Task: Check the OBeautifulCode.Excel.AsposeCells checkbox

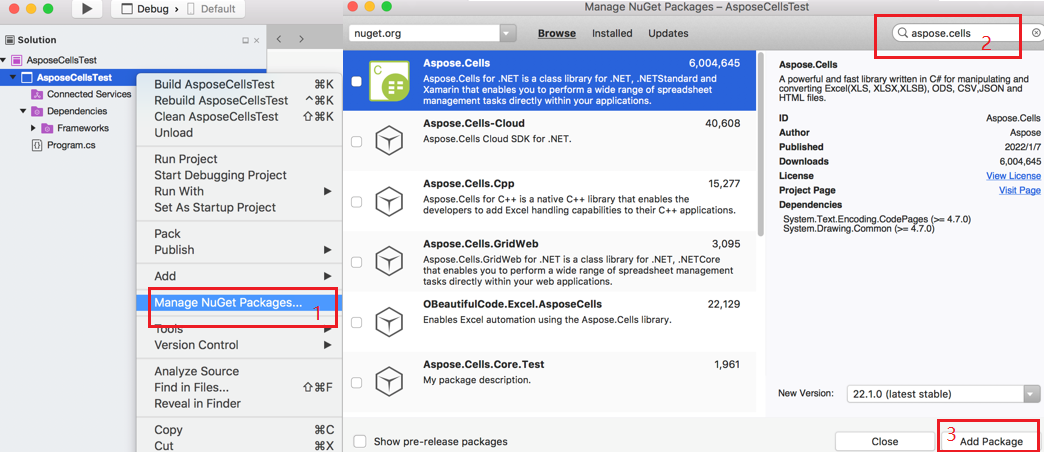Action: pos(357,322)
